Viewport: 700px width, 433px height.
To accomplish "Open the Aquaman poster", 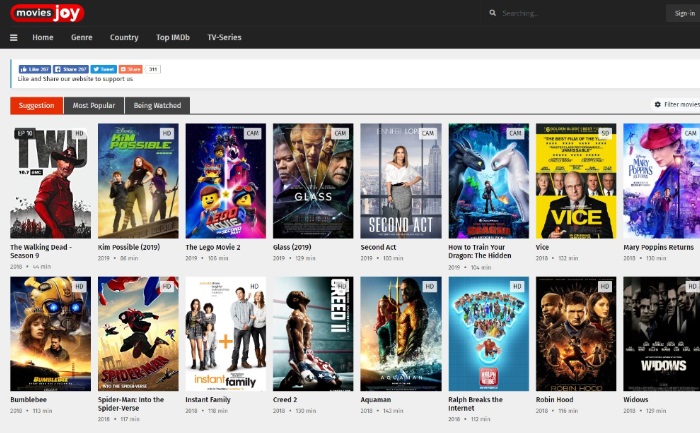I will (x=401, y=334).
